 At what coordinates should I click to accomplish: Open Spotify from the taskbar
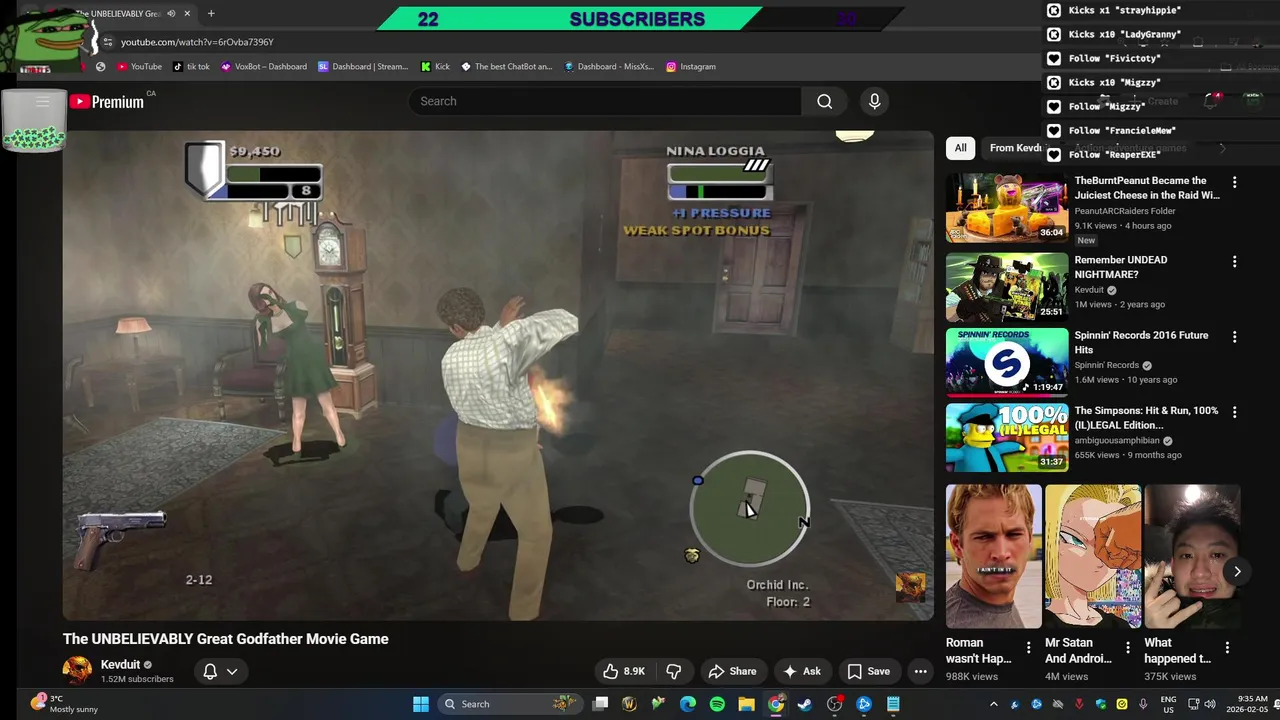click(717, 704)
